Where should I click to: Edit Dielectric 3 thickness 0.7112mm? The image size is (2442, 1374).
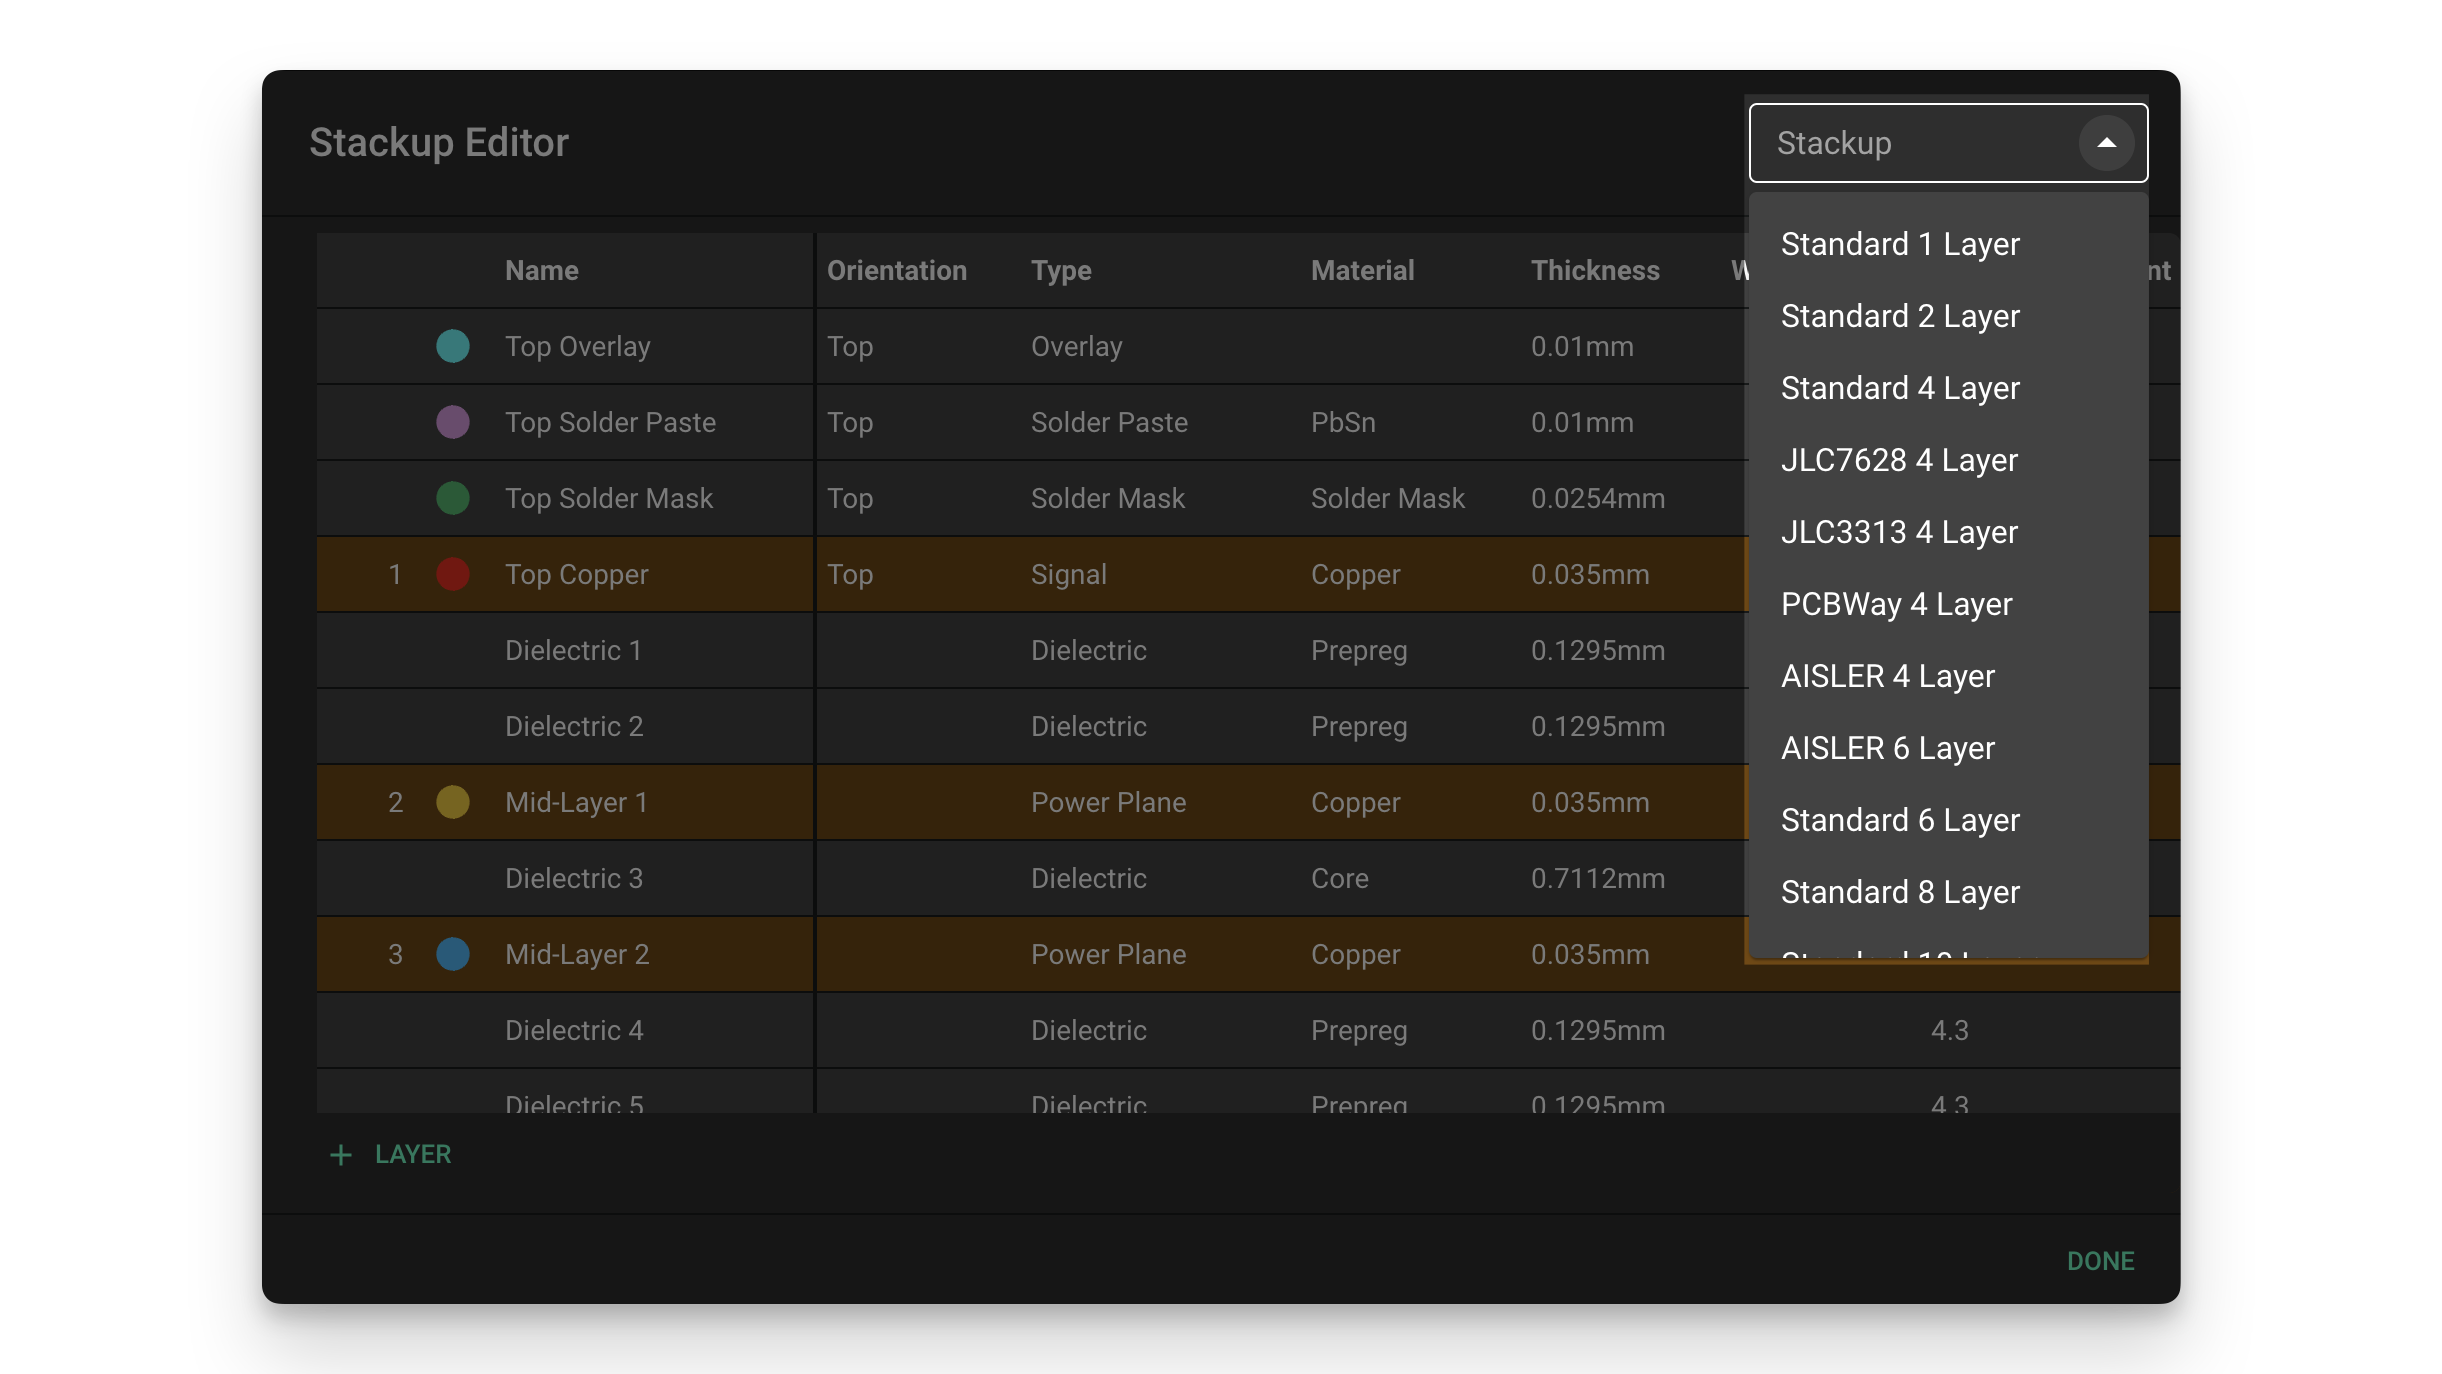coord(1598,878)
